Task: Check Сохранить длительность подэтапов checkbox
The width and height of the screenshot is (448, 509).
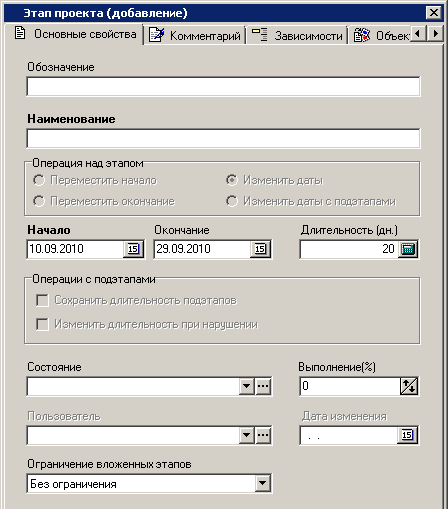Action: [x=42, y=300]
